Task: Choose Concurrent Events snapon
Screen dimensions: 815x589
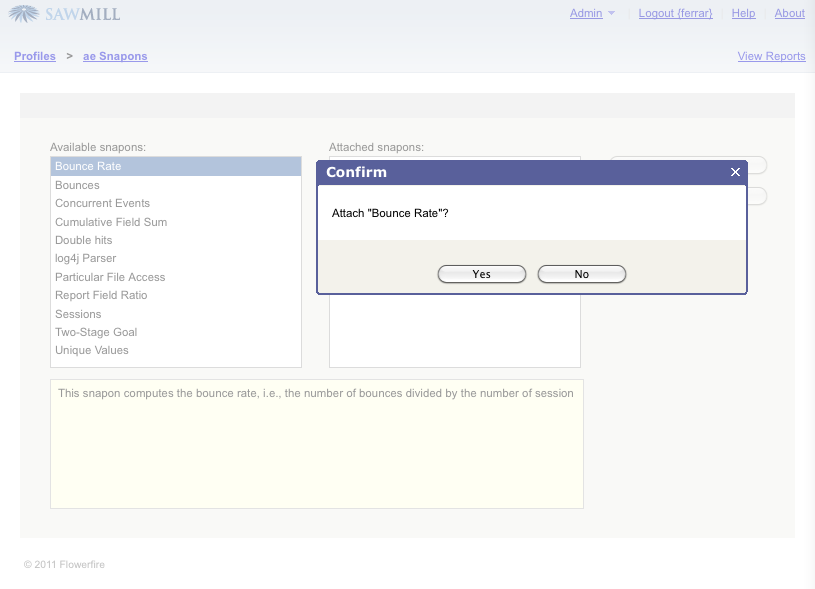Action: (102, 203)
